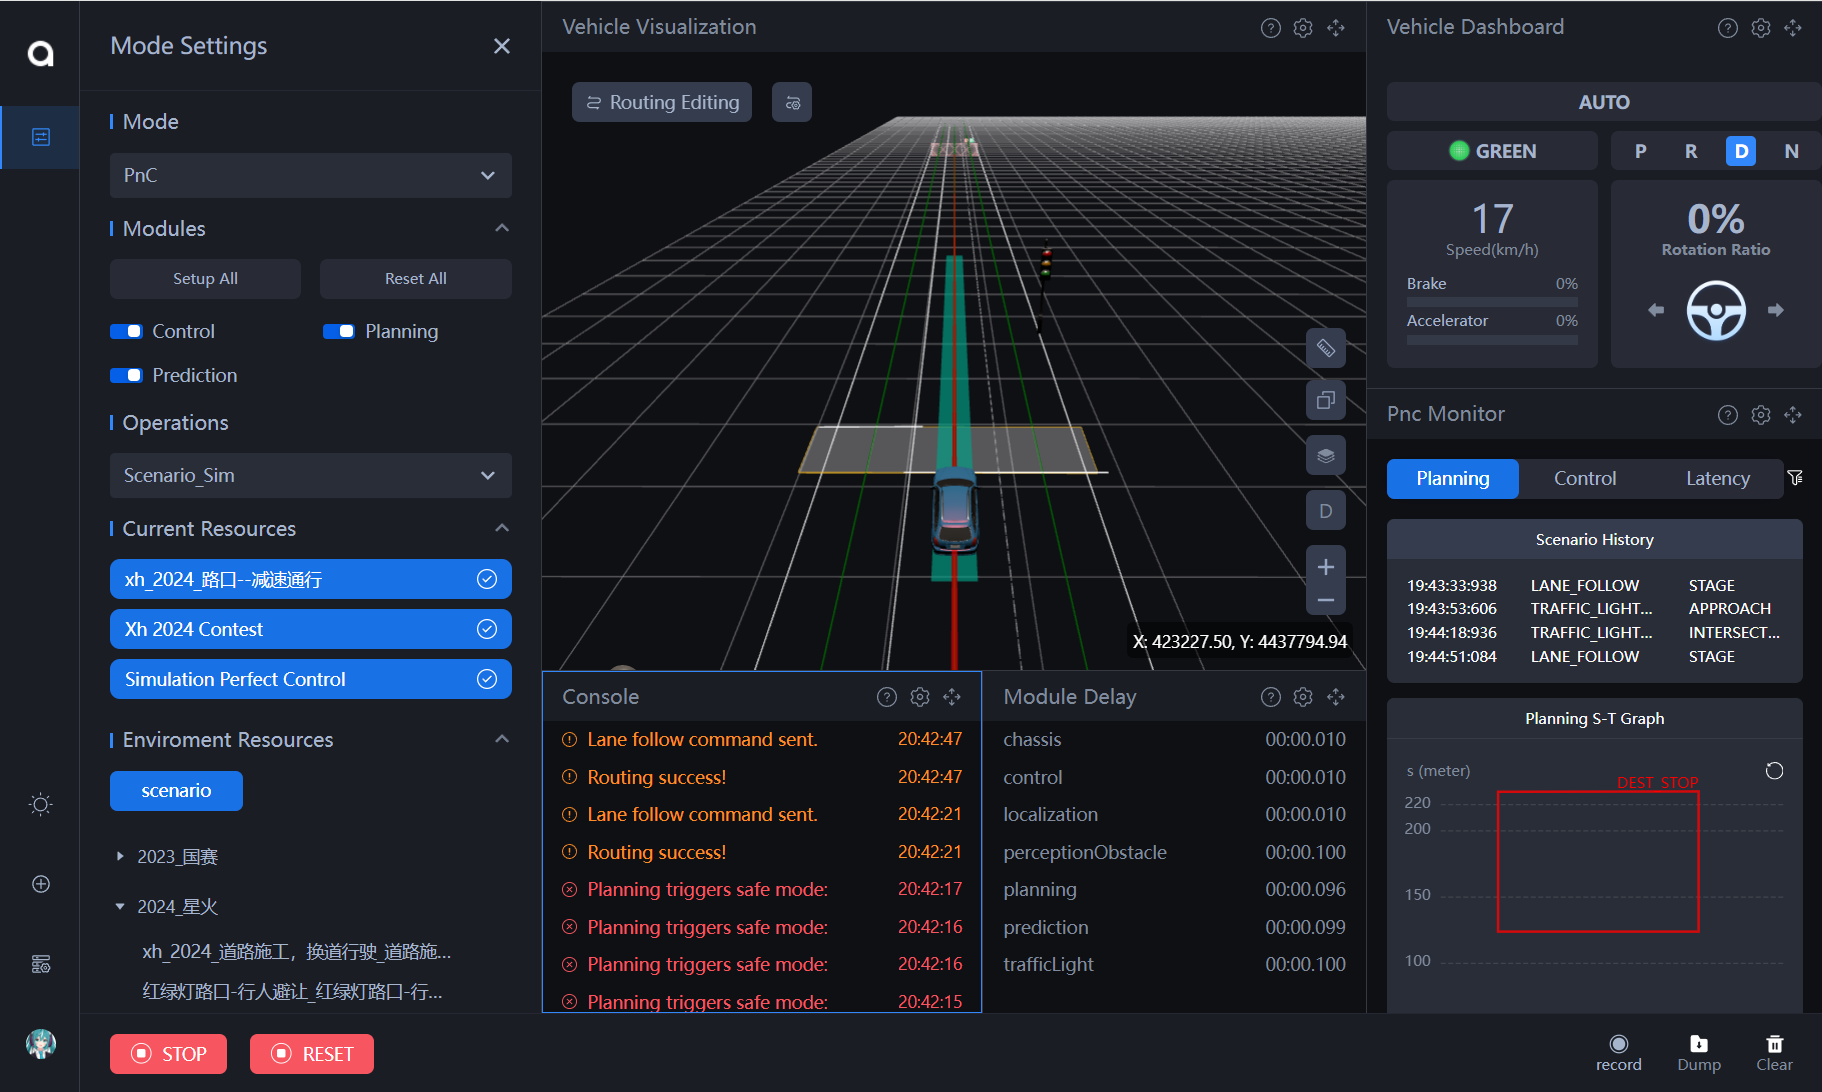Click the Setup All button
The height and width of the screenshot is (1092, 1822).
(205, 279)
